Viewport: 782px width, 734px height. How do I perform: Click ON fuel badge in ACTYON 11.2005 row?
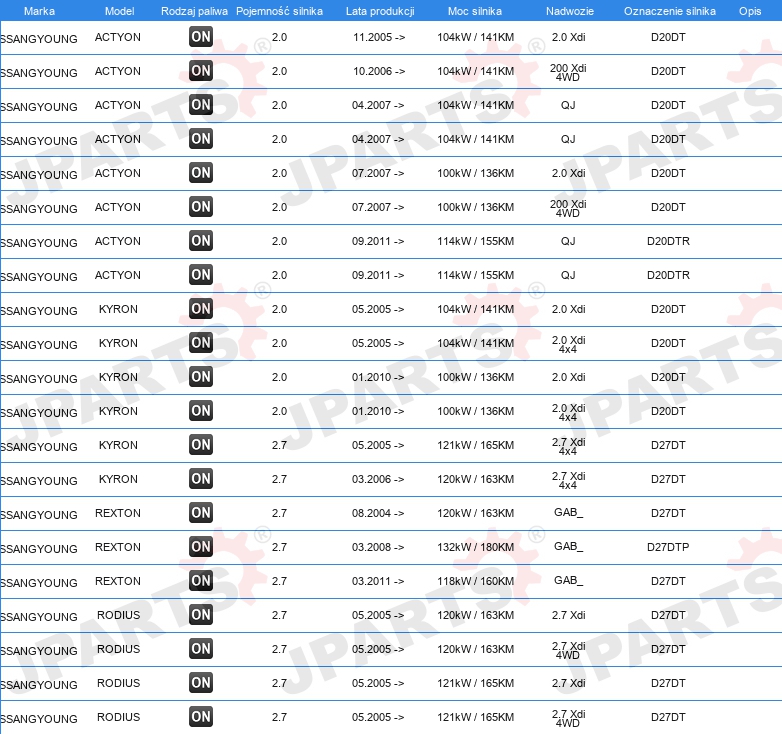201,37
